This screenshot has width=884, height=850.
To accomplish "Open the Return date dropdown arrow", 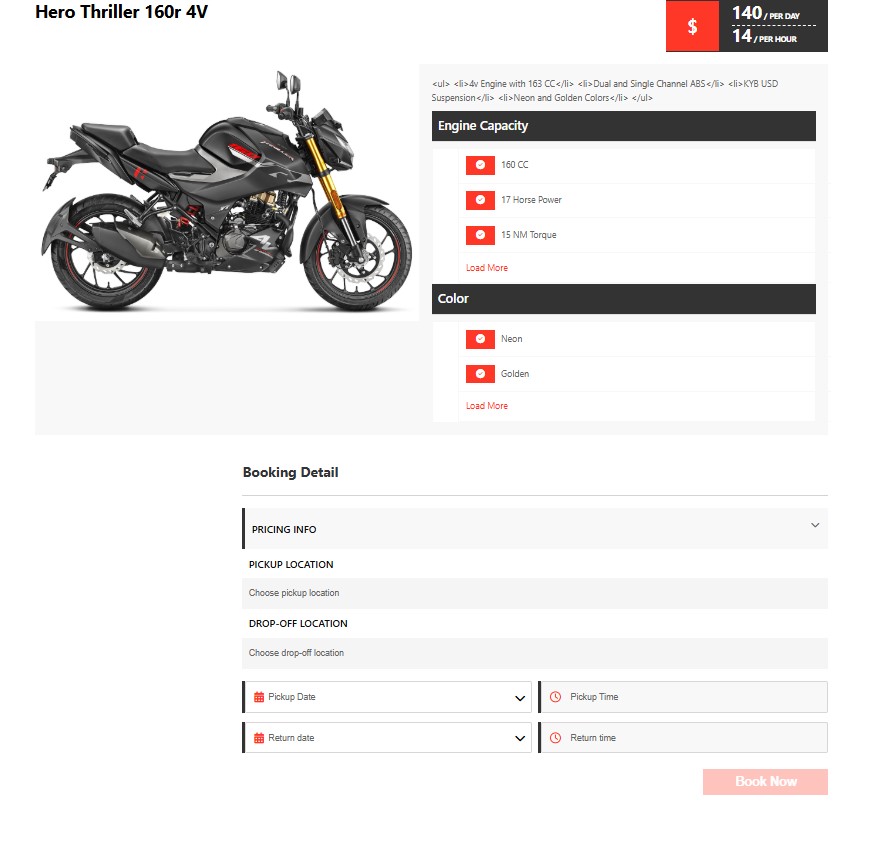I will click(520, 738).
